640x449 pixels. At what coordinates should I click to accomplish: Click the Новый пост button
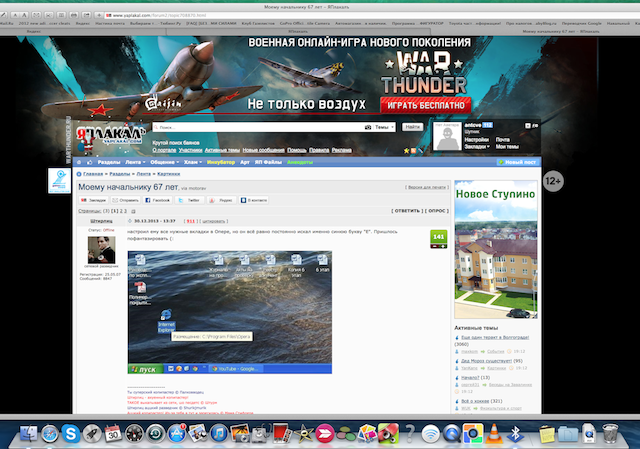[x=517, y=162]
